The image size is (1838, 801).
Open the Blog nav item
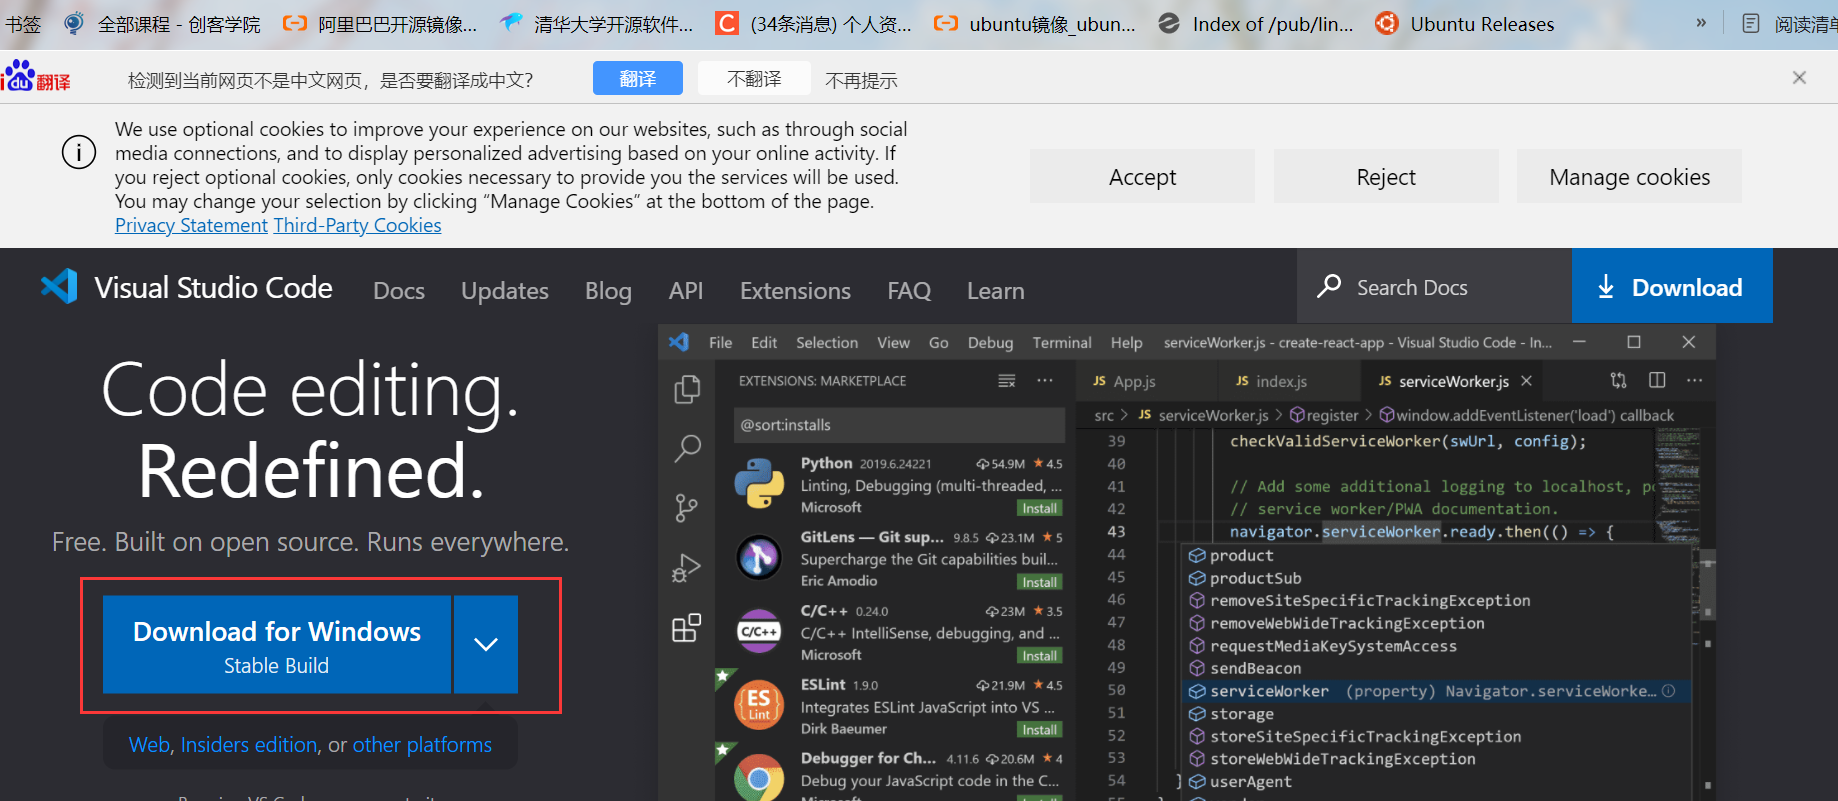pos(608,291)
